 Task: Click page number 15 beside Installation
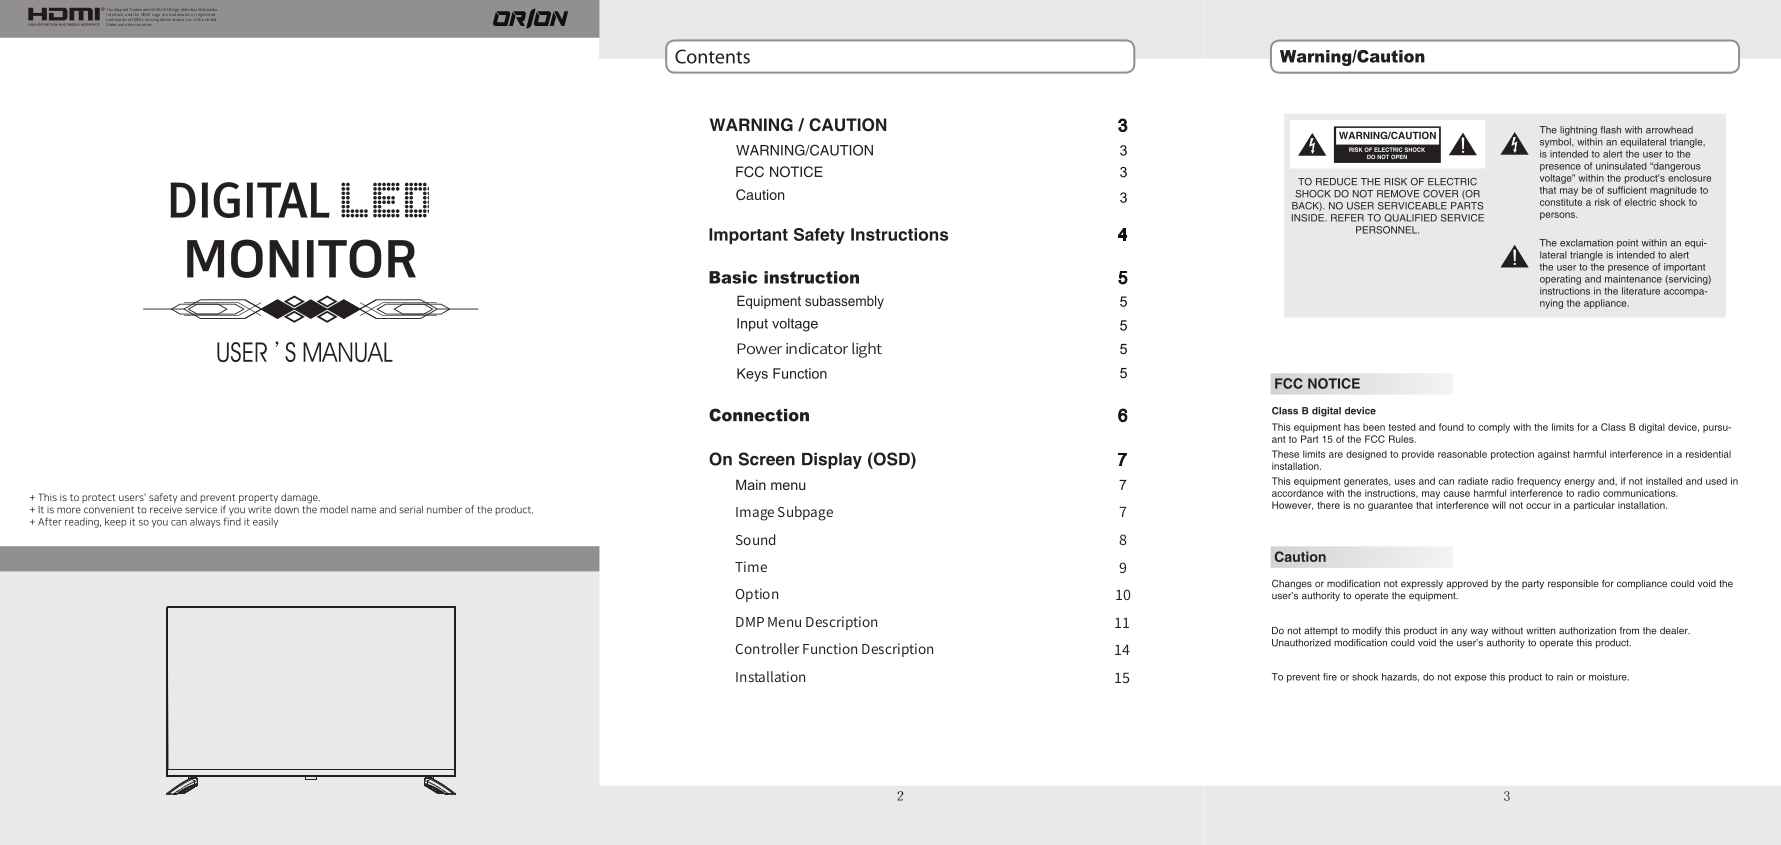point(1122,678)
